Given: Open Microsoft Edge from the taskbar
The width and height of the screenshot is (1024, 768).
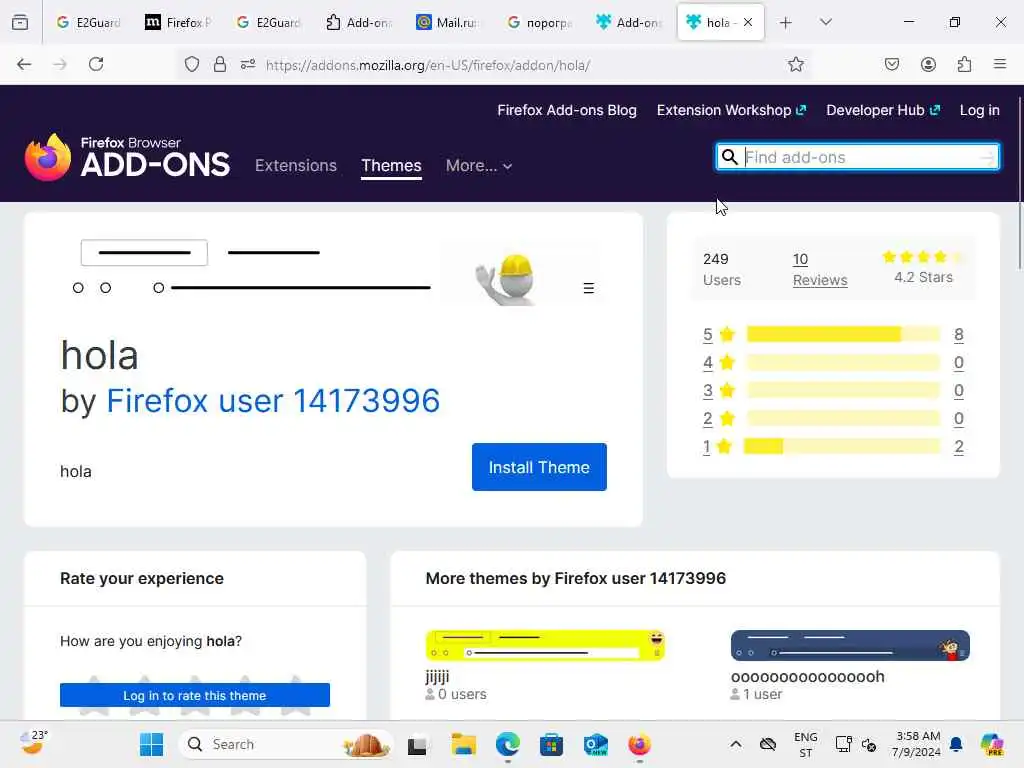Looking at the screenshot, I should [x=507, y=744].
